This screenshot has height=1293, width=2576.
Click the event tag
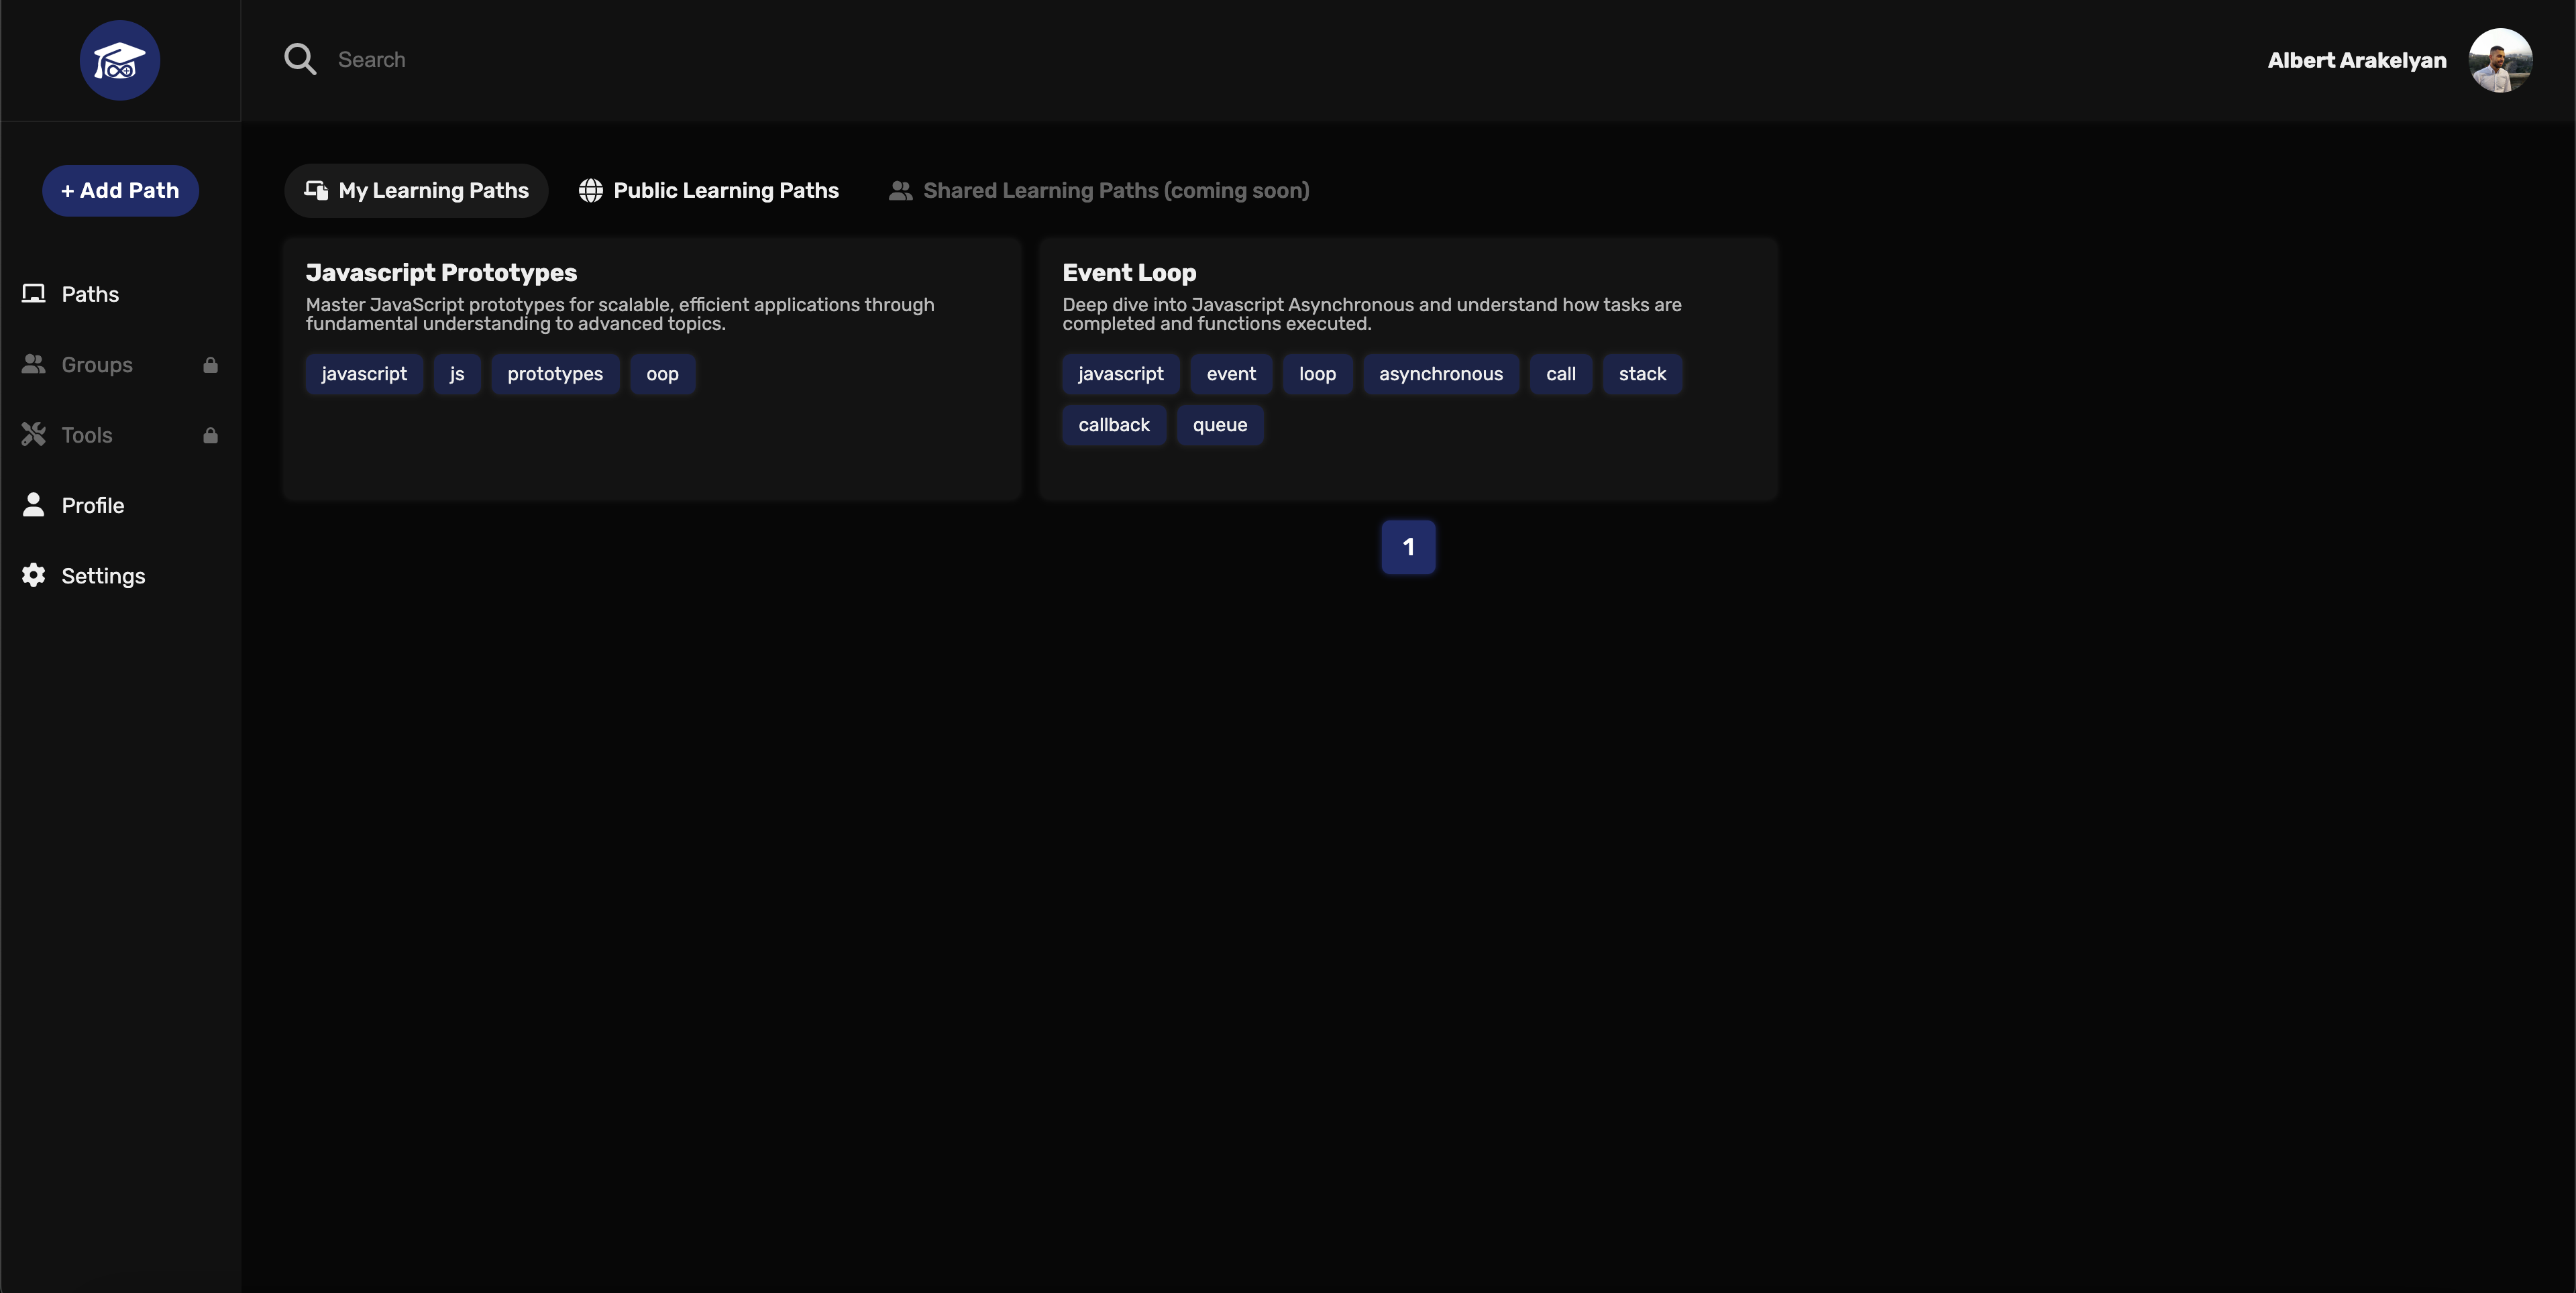click(1231, 374)
